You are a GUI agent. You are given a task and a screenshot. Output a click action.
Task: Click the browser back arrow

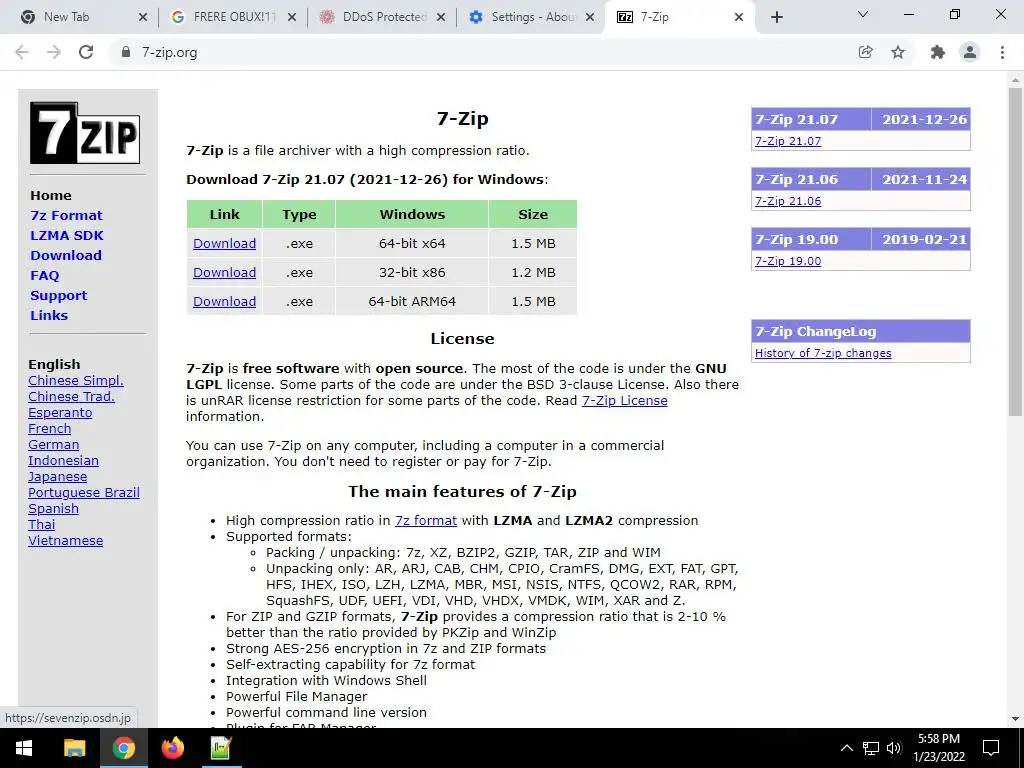click(22, 52)
